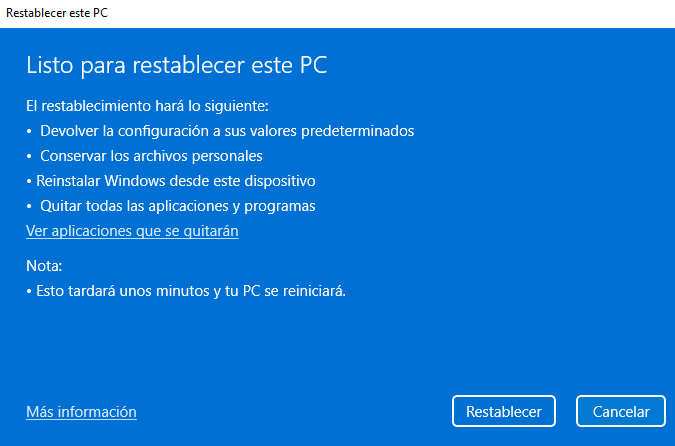Click the bullet before 'Esto tardará unos minutos'
The image size is (675, 446).
tap(29, 291)
